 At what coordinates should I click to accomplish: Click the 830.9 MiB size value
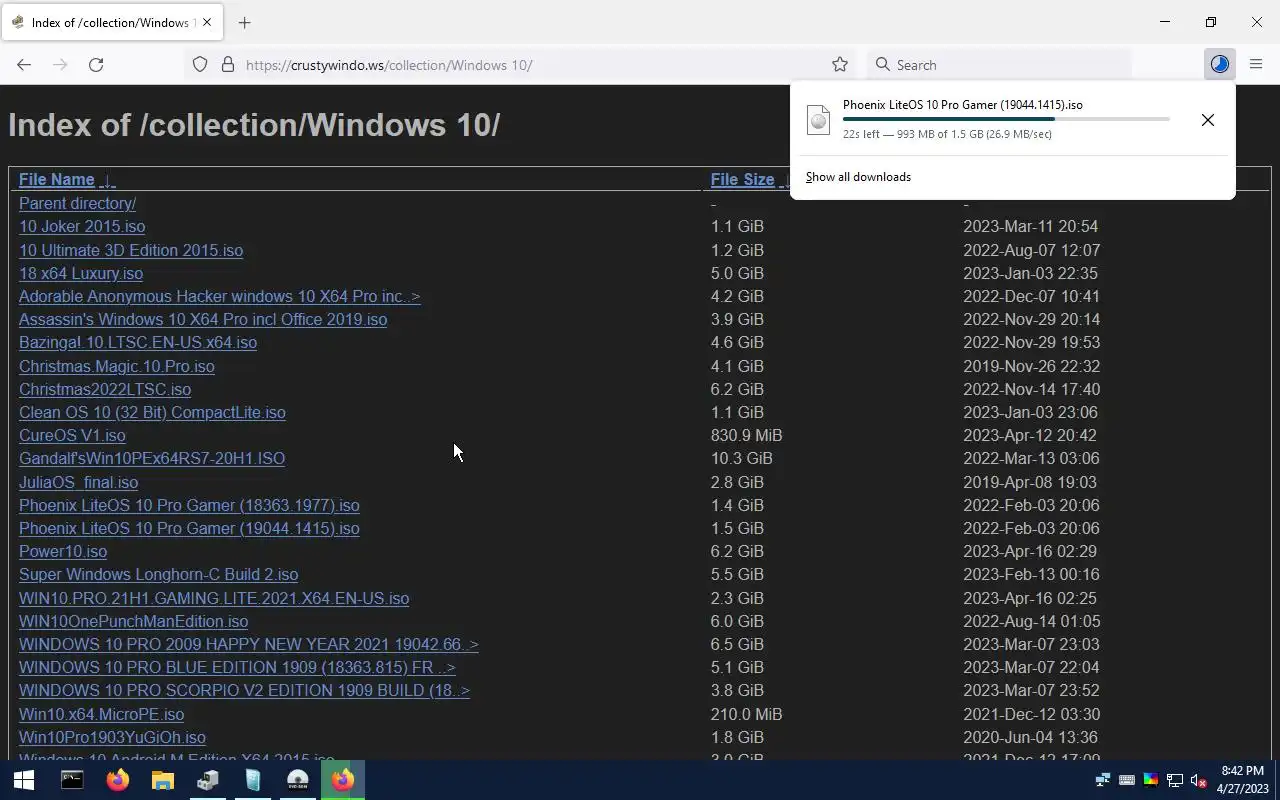[746, 435]
